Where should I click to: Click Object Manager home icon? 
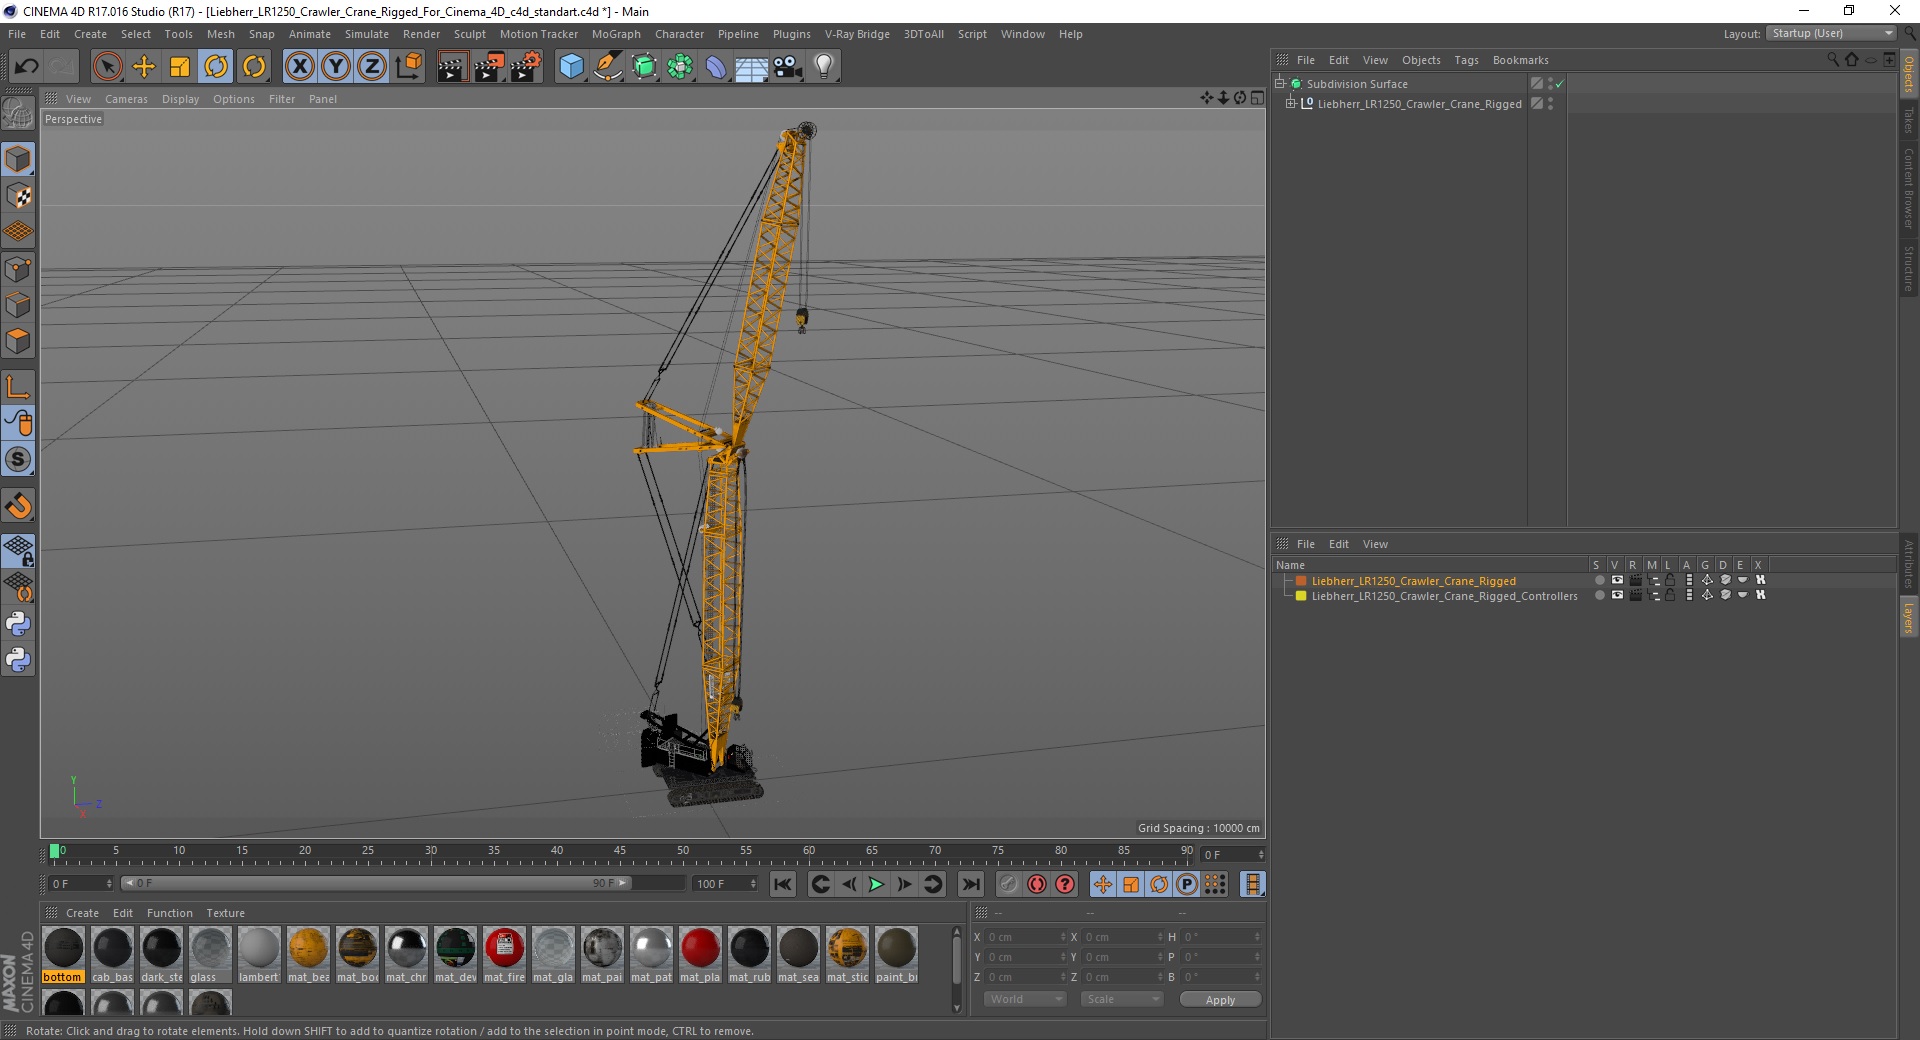tap(1851, 60)
